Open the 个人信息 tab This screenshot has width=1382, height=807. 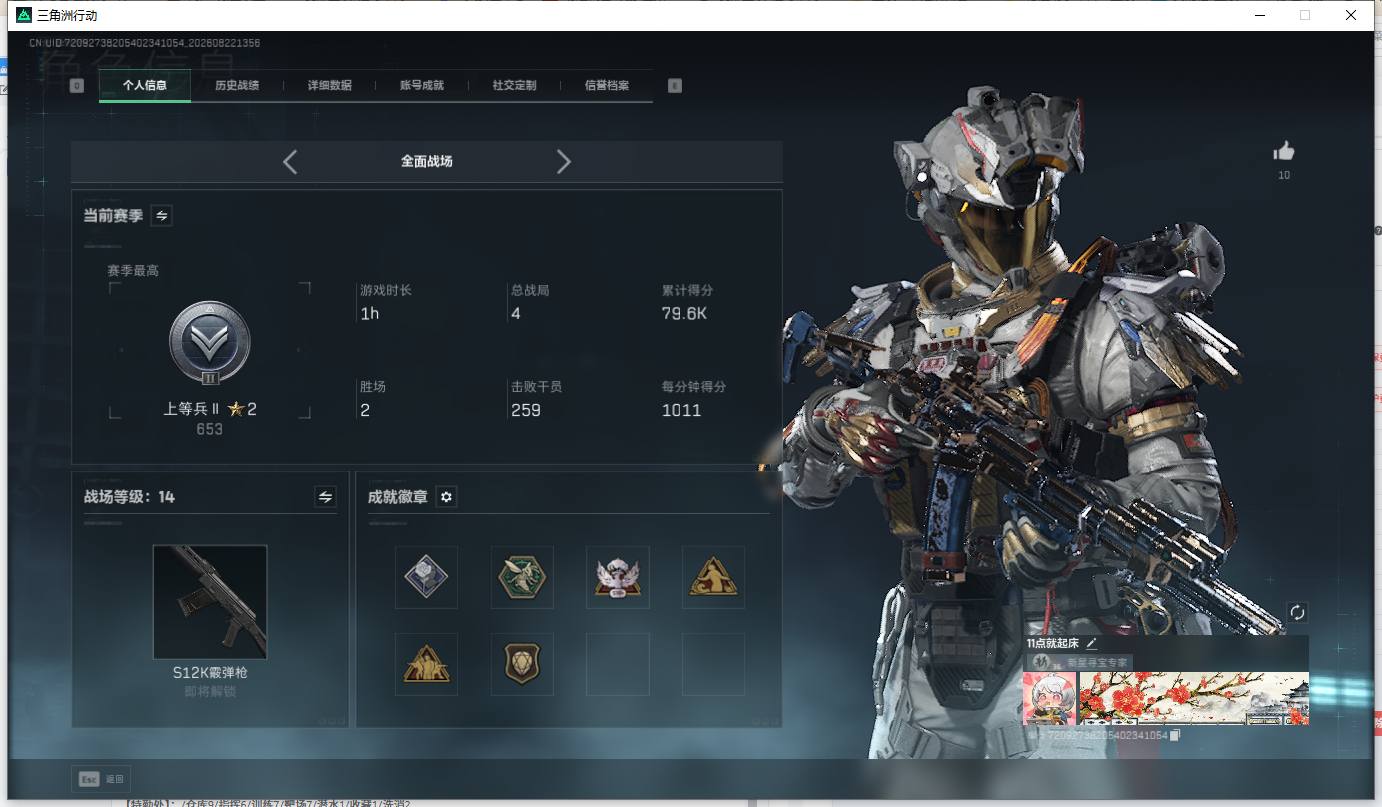[145, 86]
